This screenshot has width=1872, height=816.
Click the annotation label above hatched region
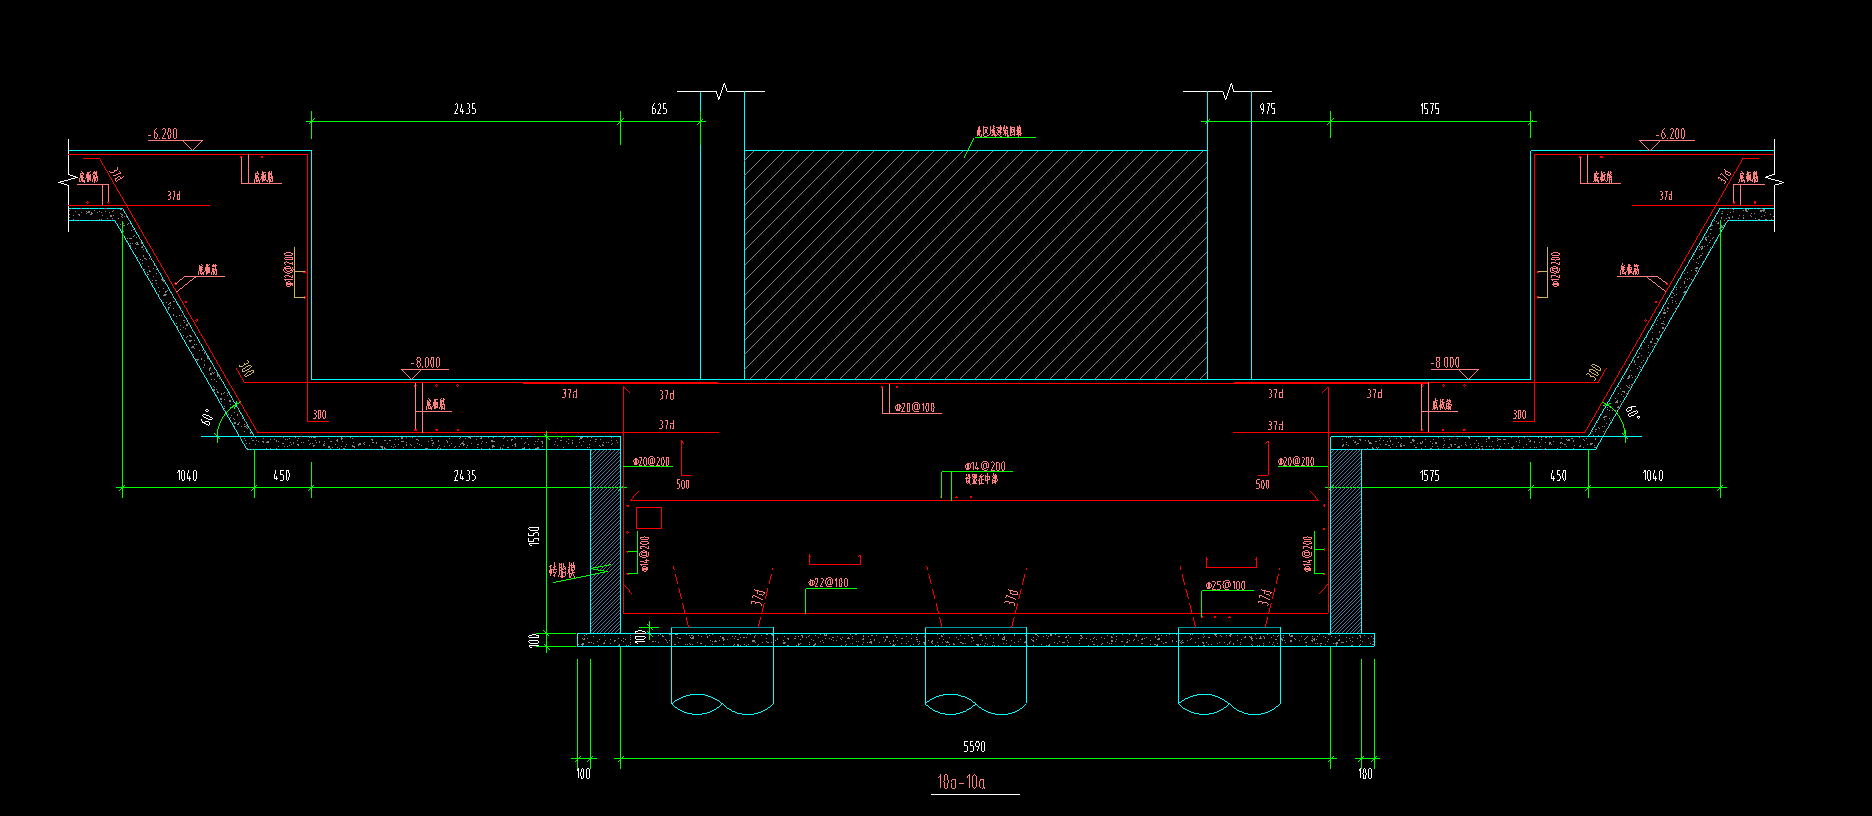click(999, 131)
